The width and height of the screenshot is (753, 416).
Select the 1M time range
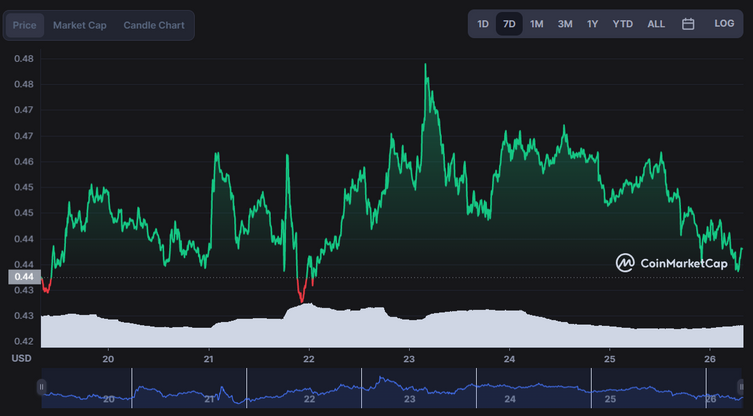point(536,24)
